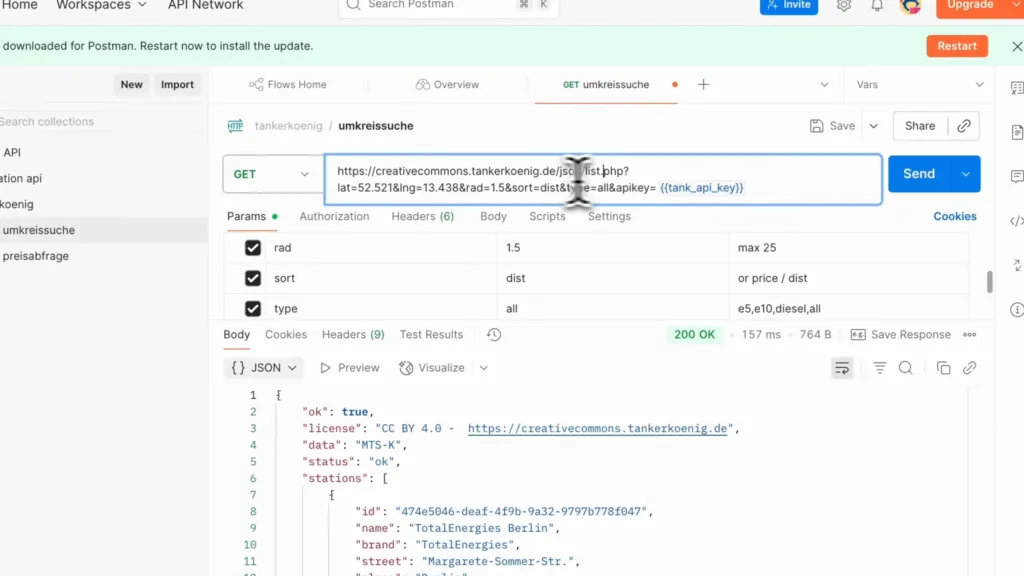The height and width of the screenshot is (576, 1024).
Task: Click the New button
Action: pyautogui.click(x=131, y=85)
